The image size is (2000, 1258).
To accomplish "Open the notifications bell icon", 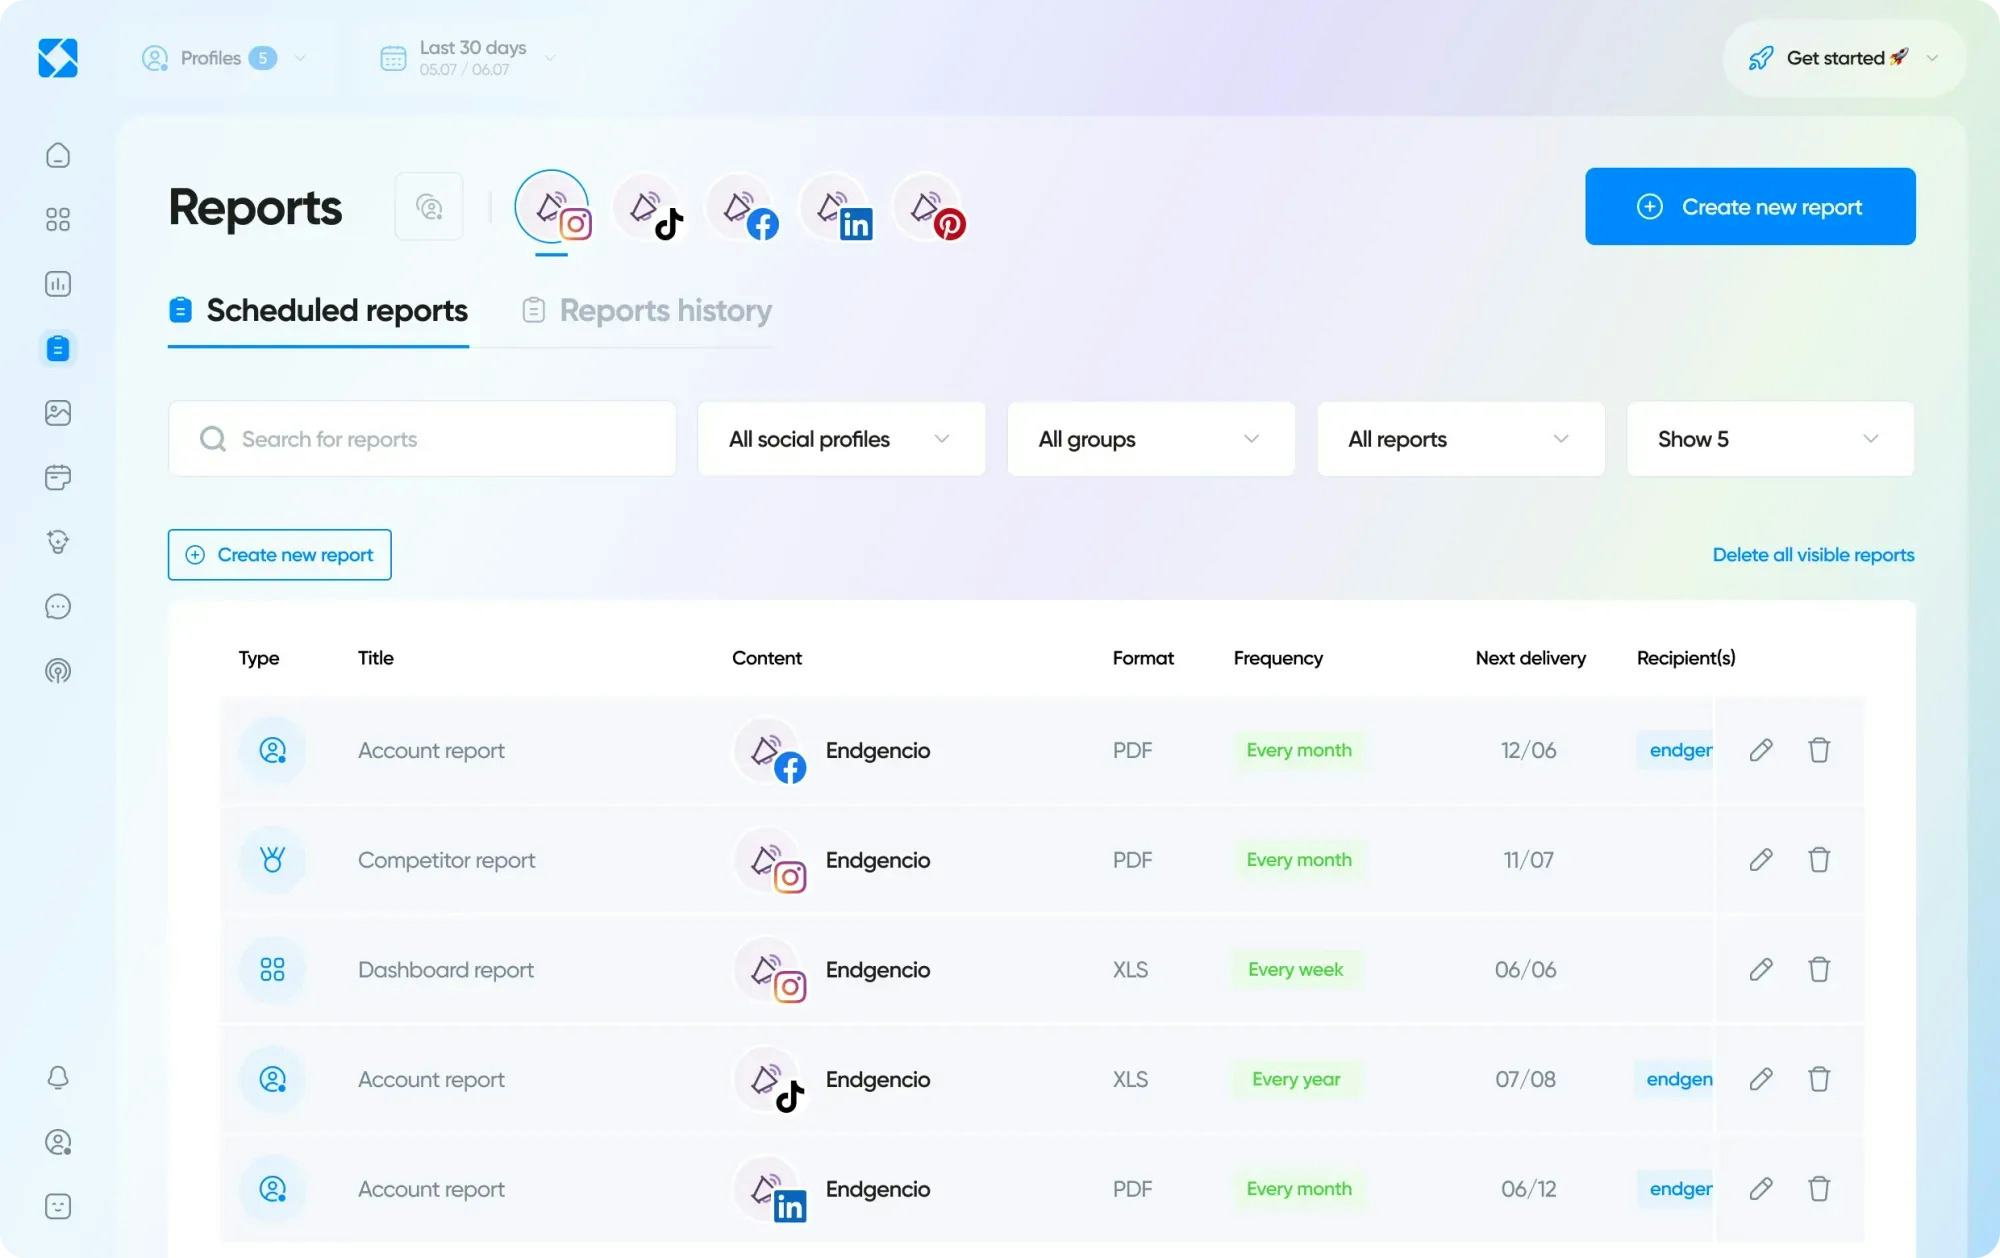I will tap(57, 1078).
